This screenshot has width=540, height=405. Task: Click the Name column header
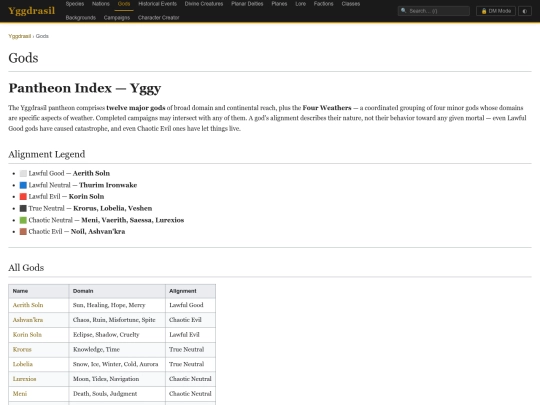39,291
